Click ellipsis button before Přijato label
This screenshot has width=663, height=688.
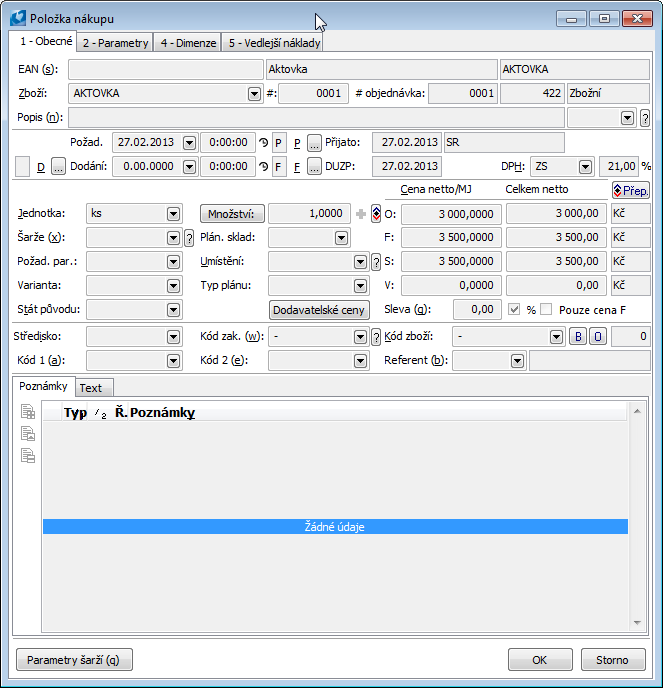[314, 143]
